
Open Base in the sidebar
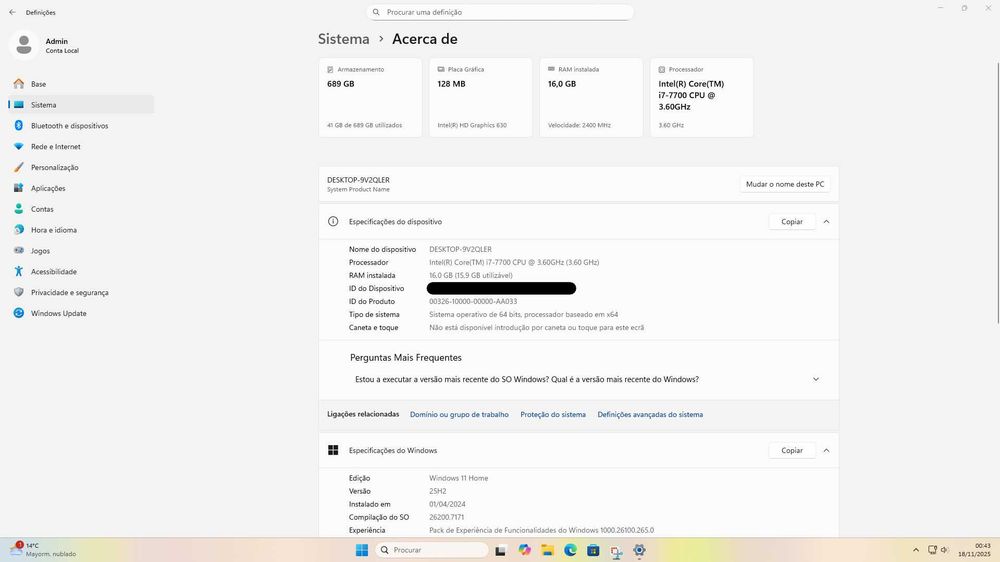point(81,84)
